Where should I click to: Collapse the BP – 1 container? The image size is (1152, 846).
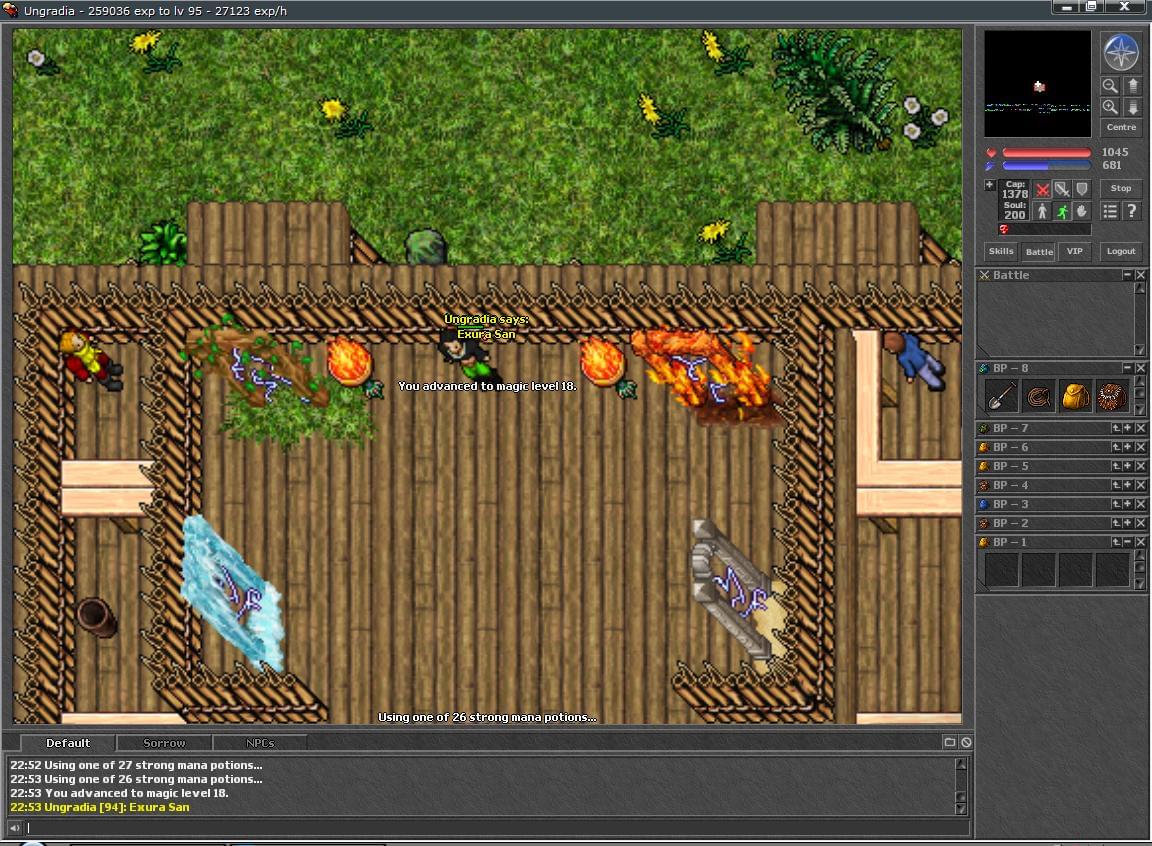1128,542
